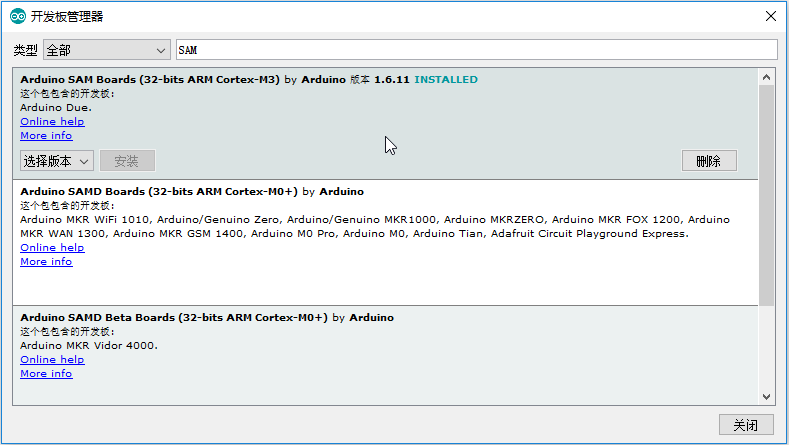Open the 类型 type dropdown showing 全部
Screen dimensions: 789x445
107,50
